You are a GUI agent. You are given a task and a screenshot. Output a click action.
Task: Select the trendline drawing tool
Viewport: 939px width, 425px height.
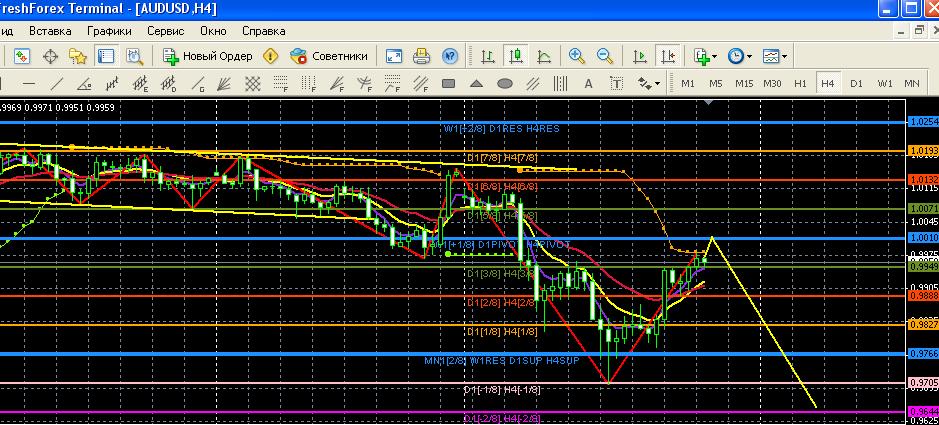click(x=57, y=84)
